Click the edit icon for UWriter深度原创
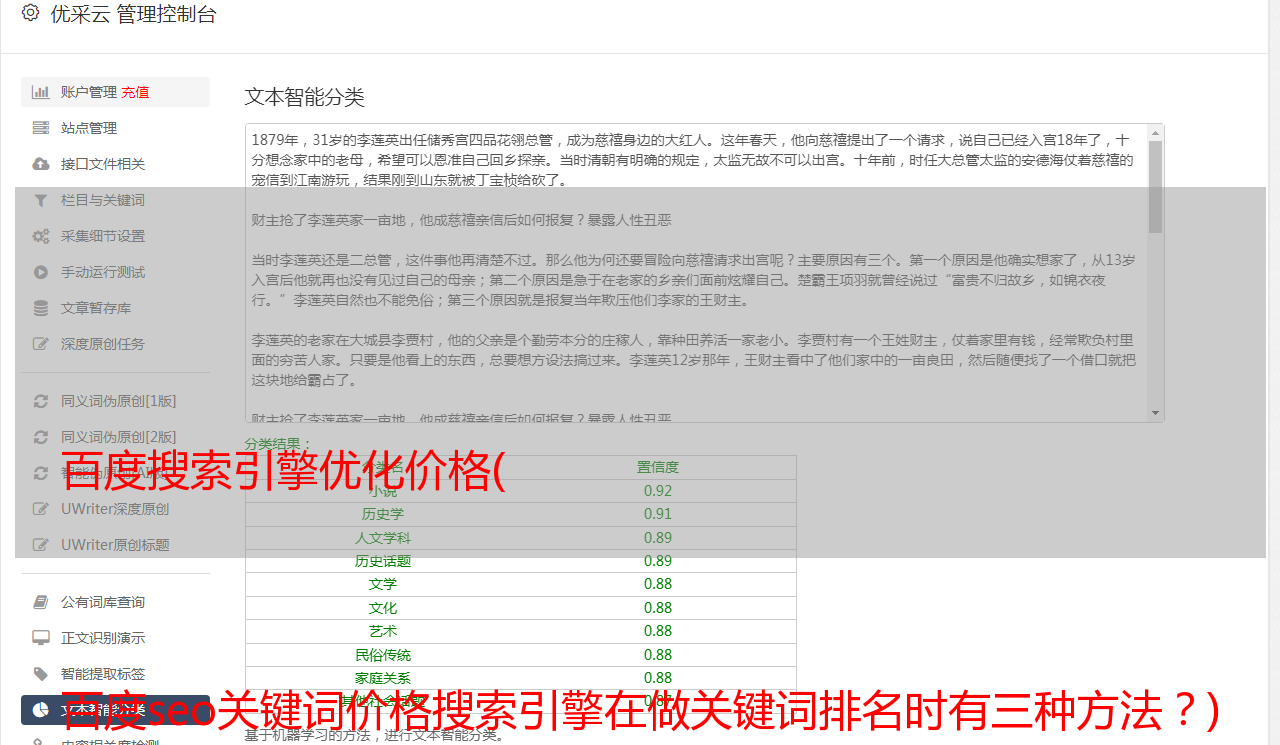This screenshot has height=745, width=1280. [x=41, y=509]
